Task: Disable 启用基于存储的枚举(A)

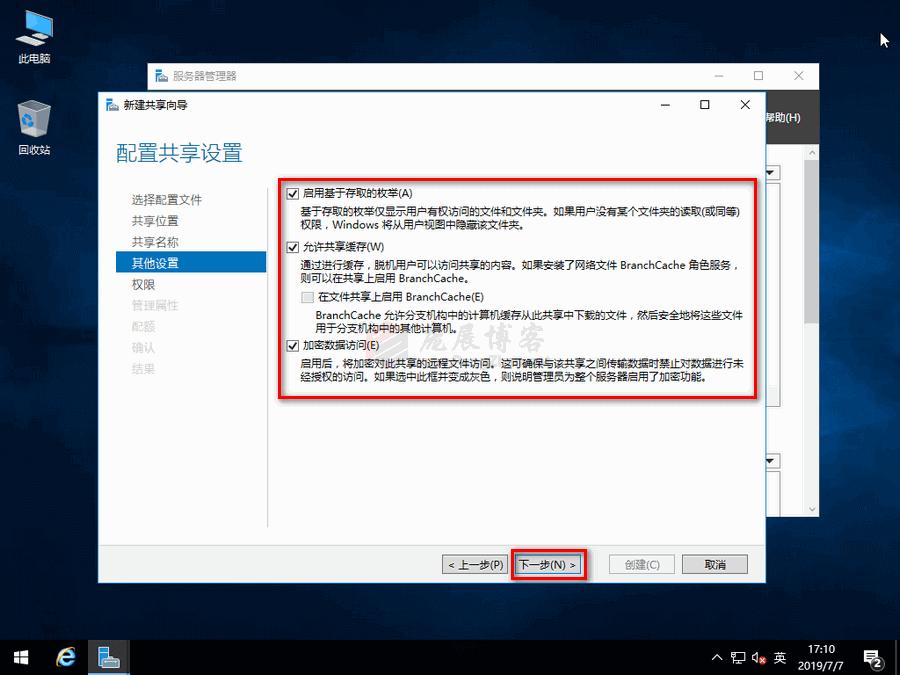Action: coord(292,192)
